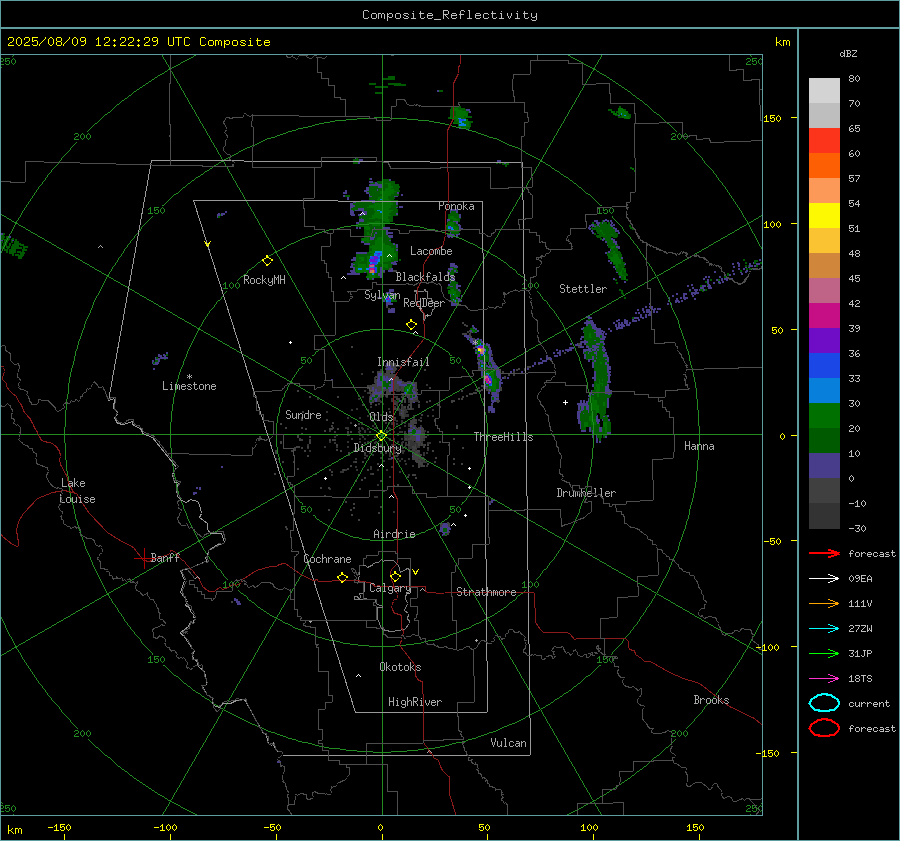Click the green 31JP arrow icon
Screen dimensions: 900x841
[824, 653]
